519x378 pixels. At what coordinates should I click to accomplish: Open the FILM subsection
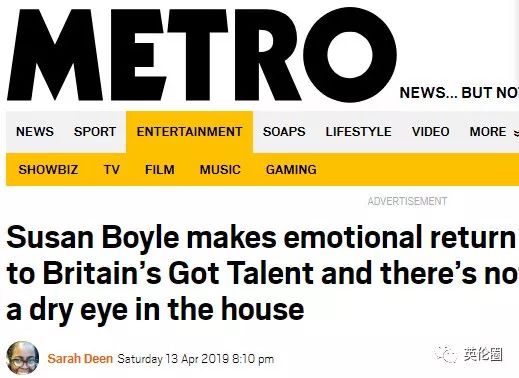160,170
